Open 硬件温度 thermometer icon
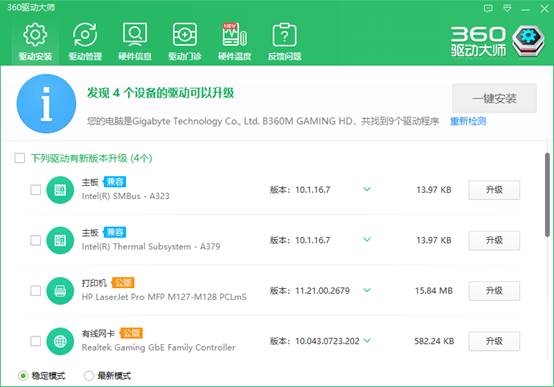Viewport: 554px width, 387px height. (234, 35)
